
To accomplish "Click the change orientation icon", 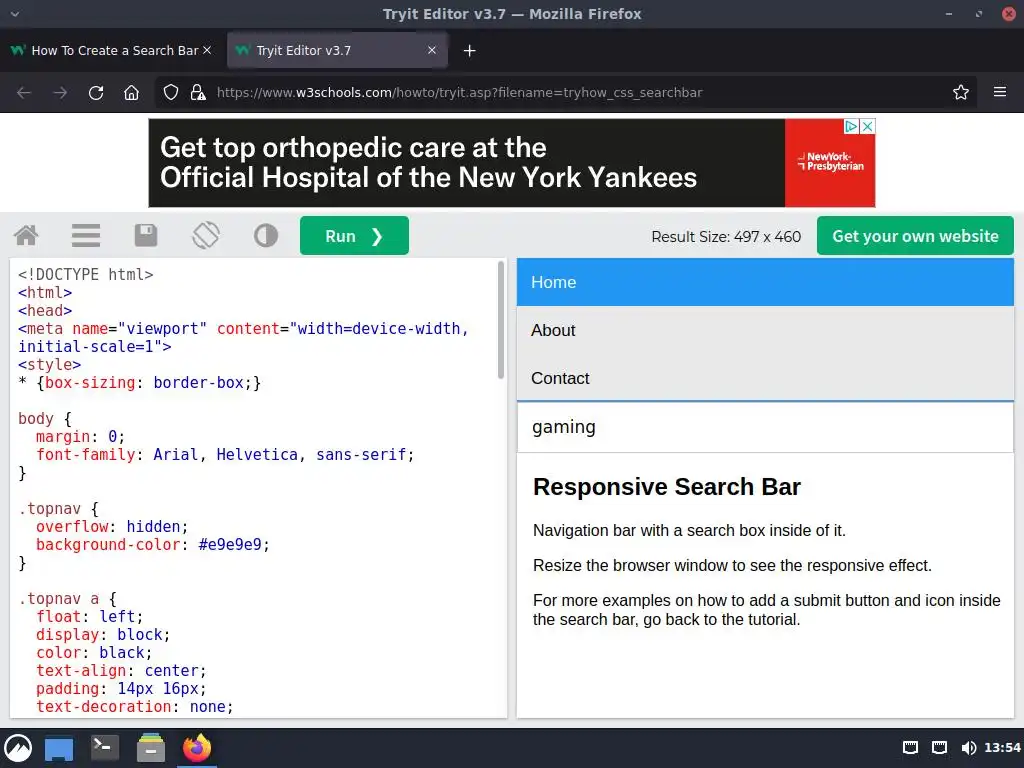I will [206, 236].
